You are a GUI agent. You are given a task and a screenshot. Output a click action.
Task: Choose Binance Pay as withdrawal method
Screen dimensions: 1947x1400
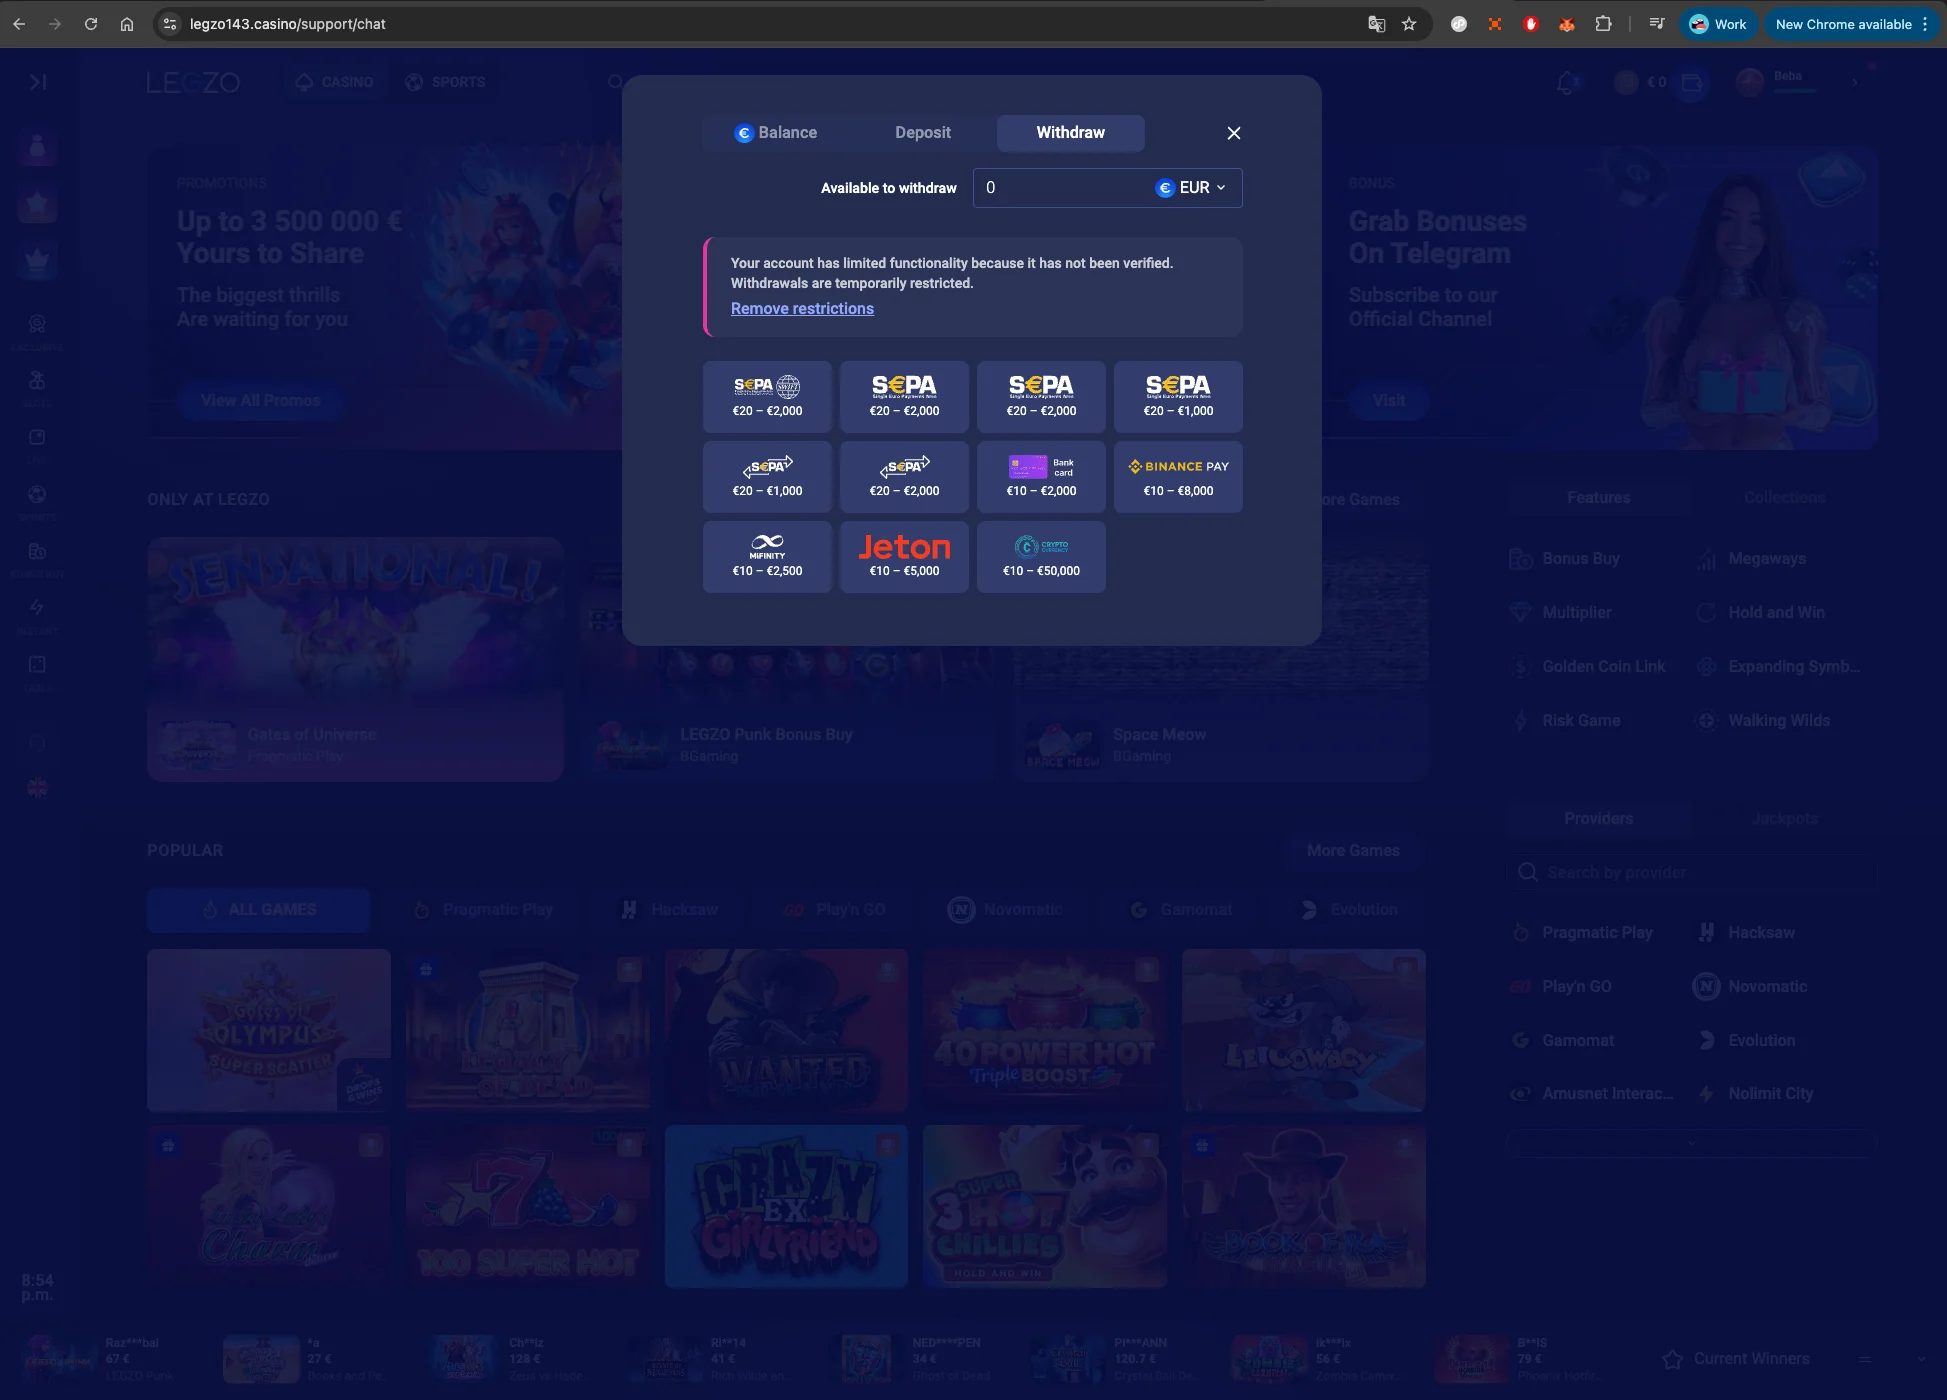[1178, 477]
